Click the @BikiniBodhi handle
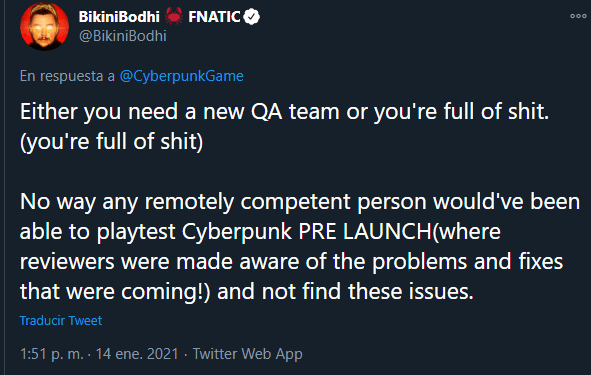 [122, 36]
